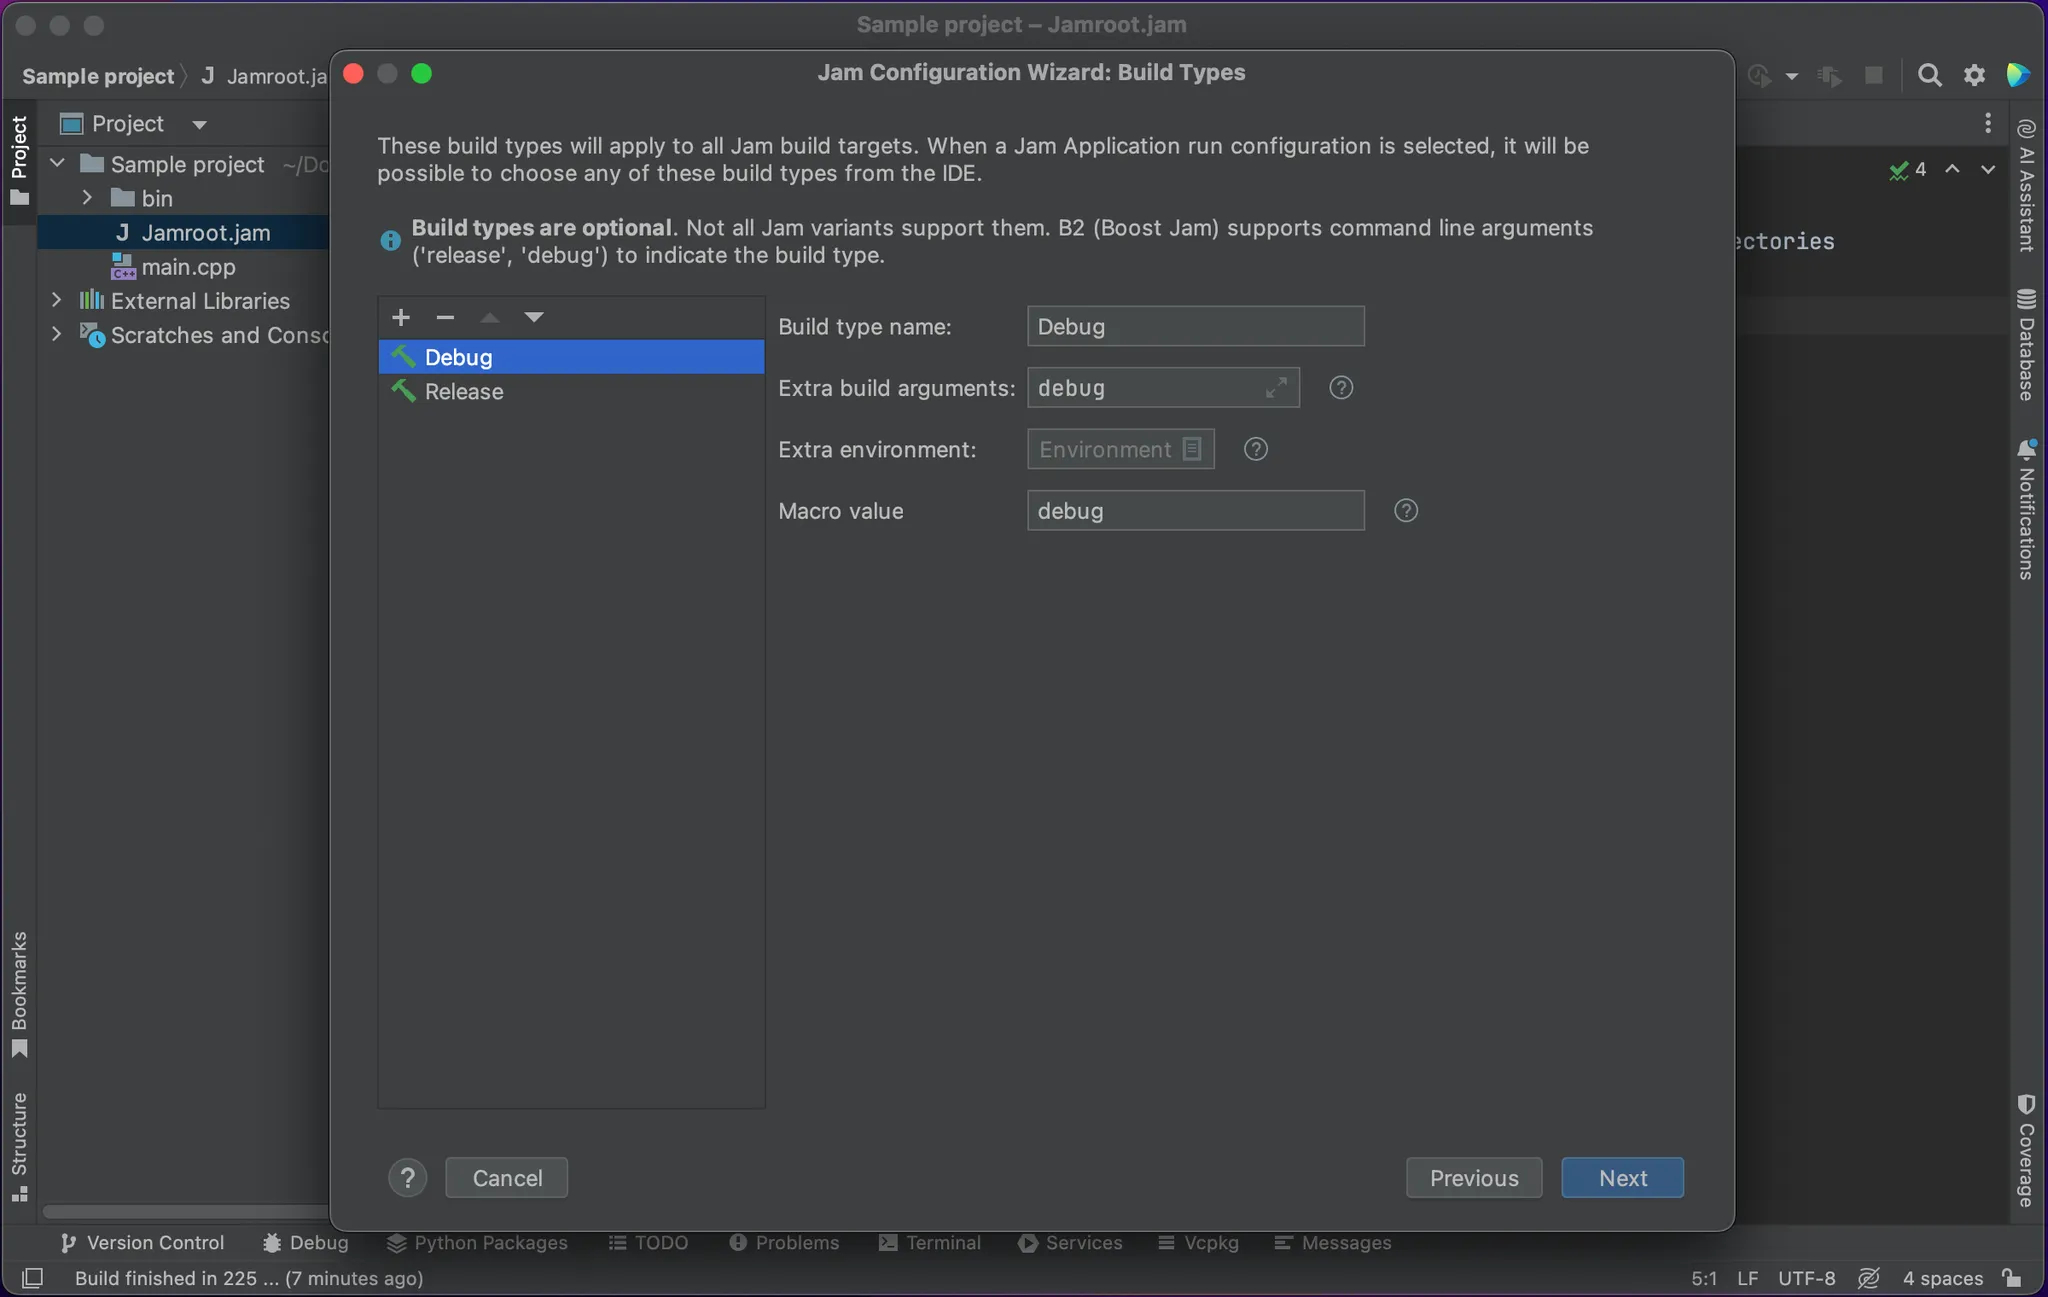2048x1297 pixels.
Task: Select main.cpp in project tree
Action: point(188,266)
